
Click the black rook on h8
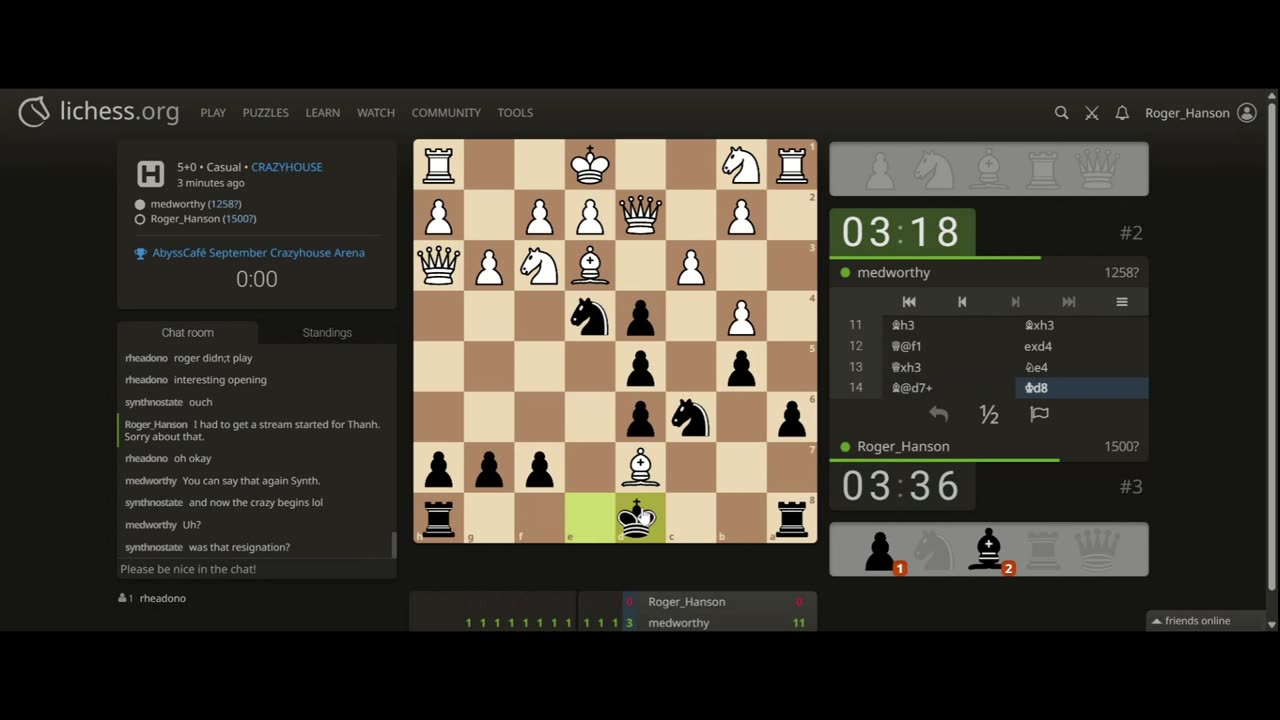point(438,518)
